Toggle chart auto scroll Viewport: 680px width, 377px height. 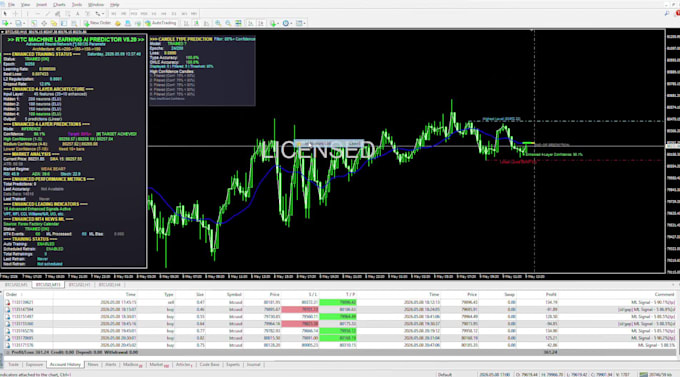pos(251,23)
